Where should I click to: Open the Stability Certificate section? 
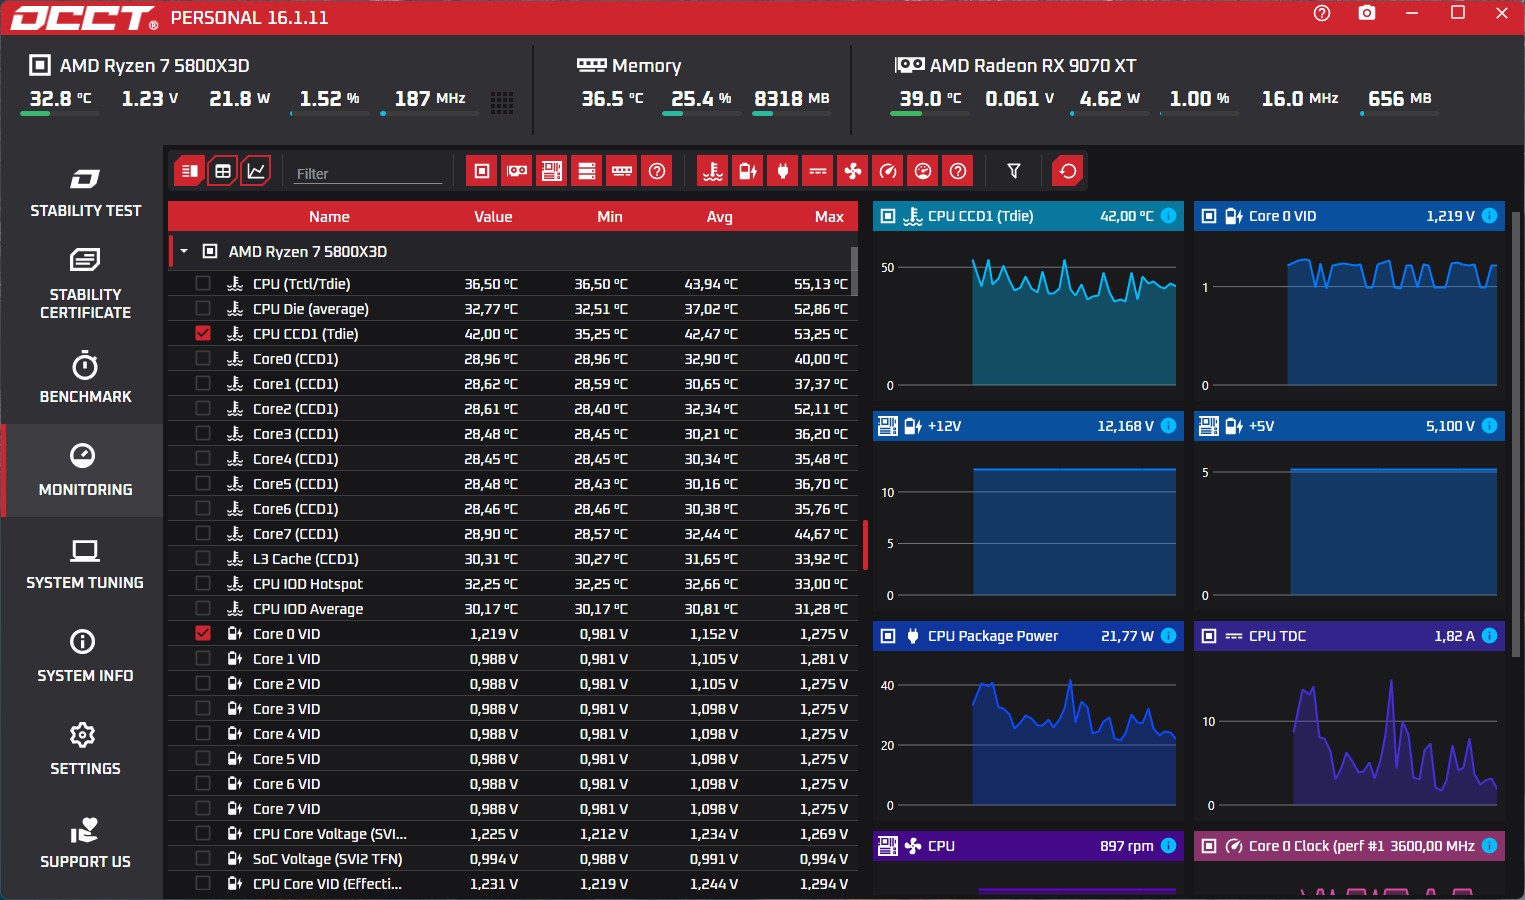click(85, 284)
